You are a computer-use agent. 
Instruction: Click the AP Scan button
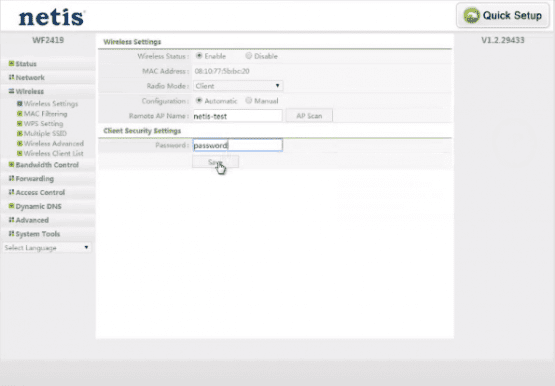309,116
